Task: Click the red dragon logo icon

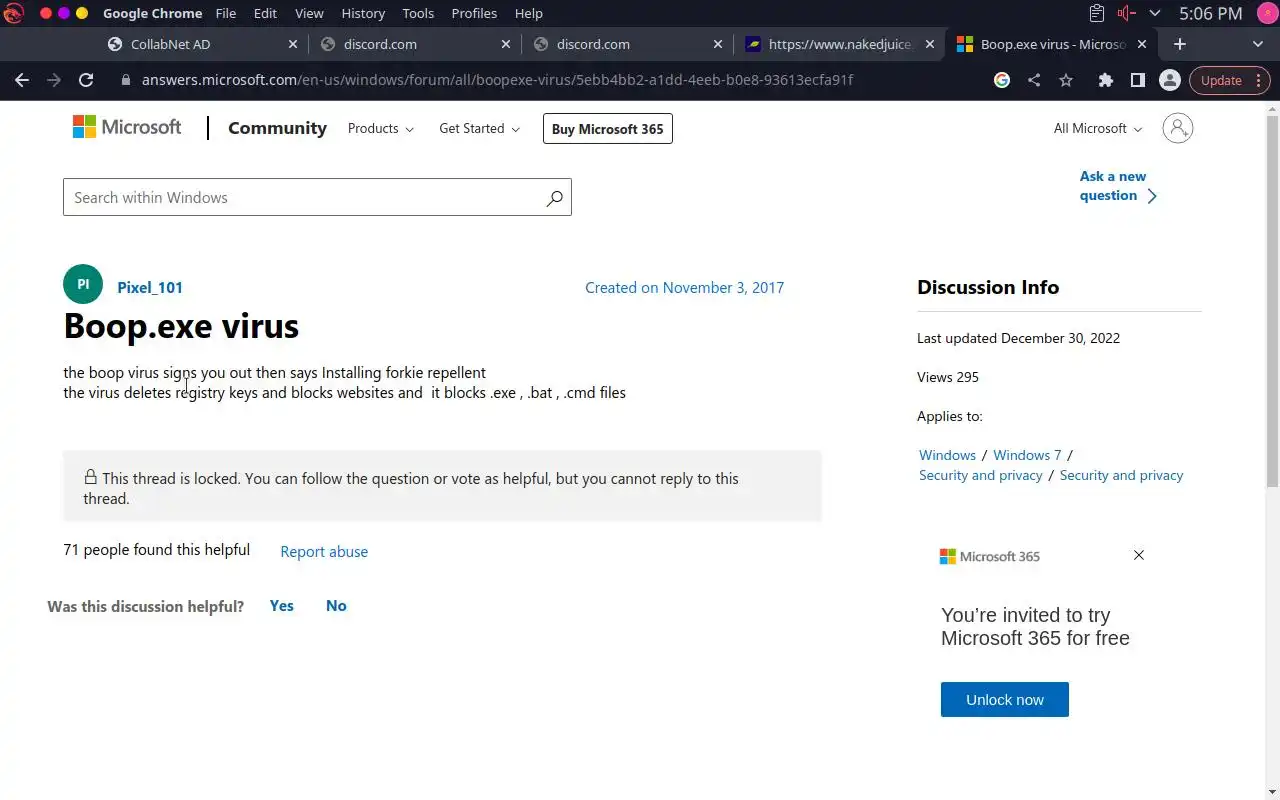Action: coord(14,13)
